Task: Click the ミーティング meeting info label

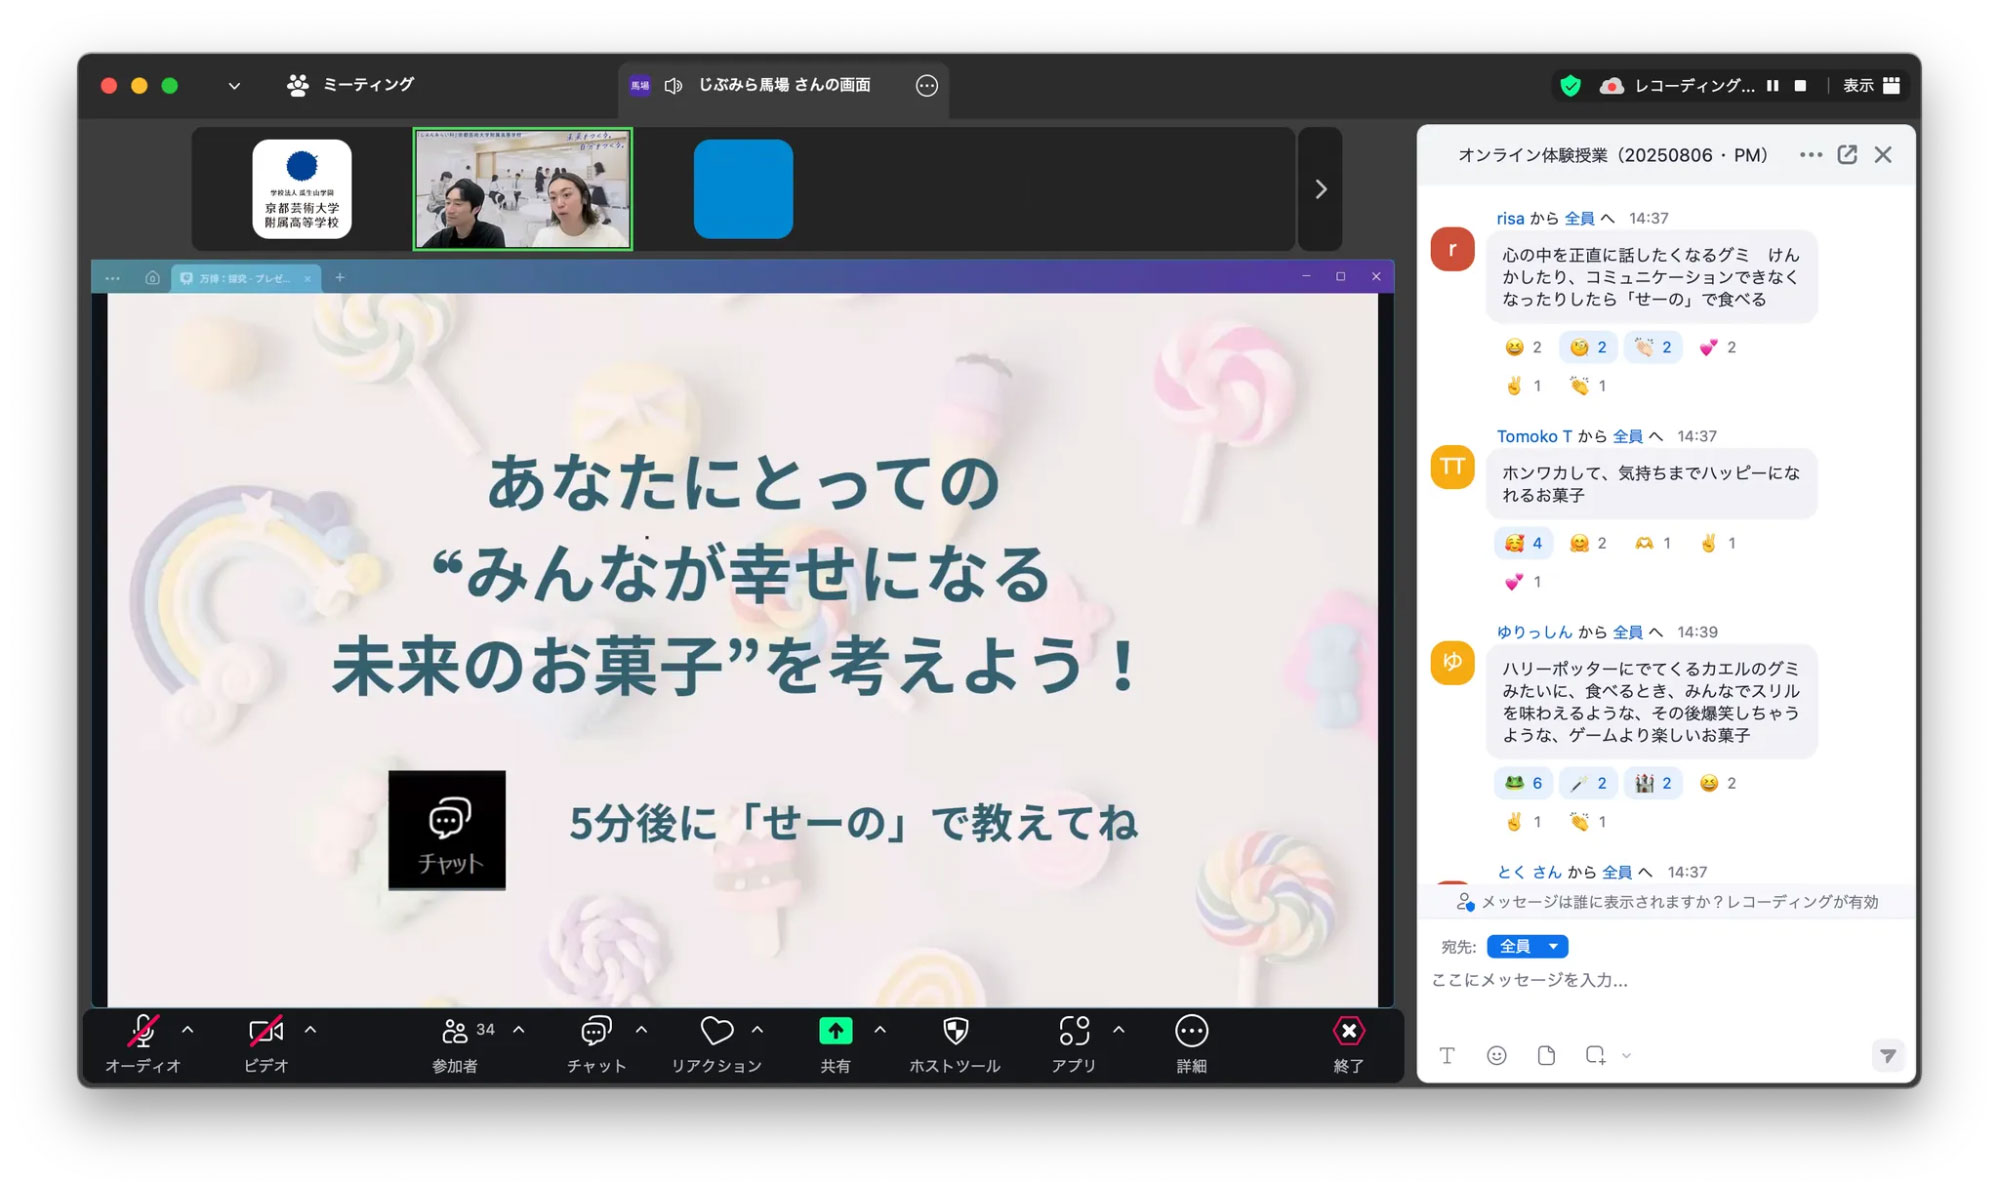Action: (x=368, y=85)
